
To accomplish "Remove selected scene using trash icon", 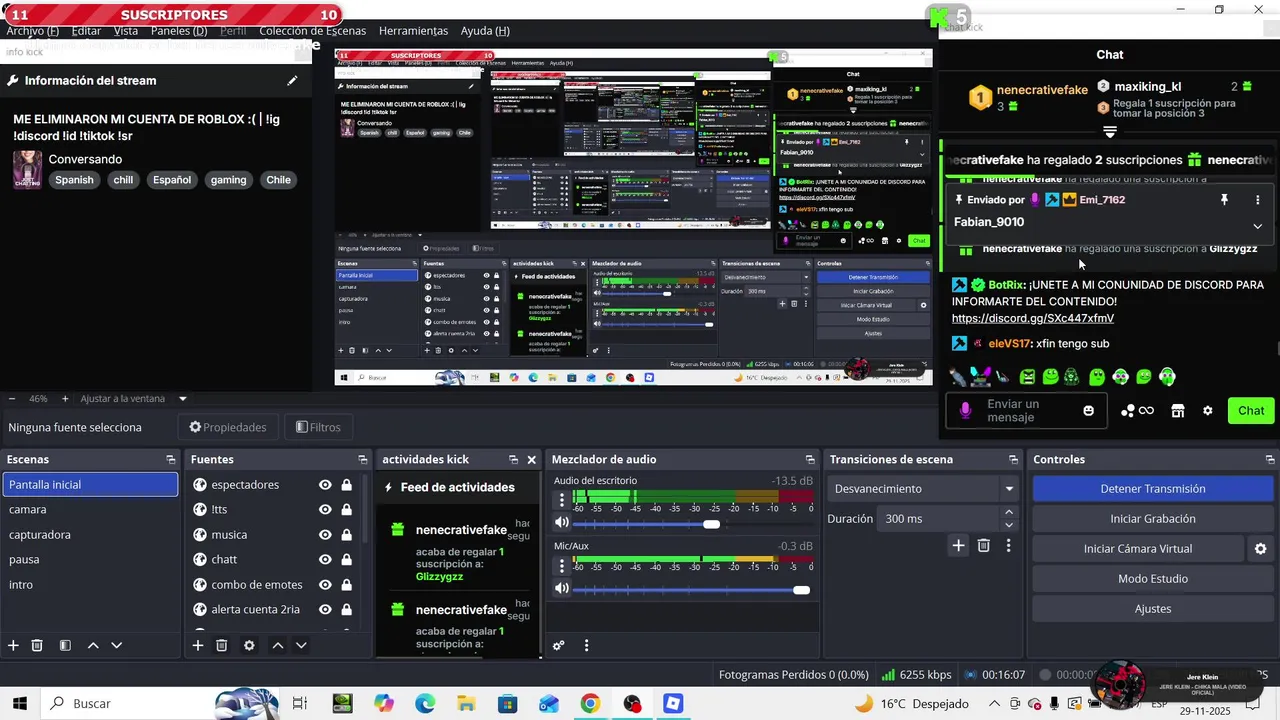I will pyautogui.click(x=37, y=645).
